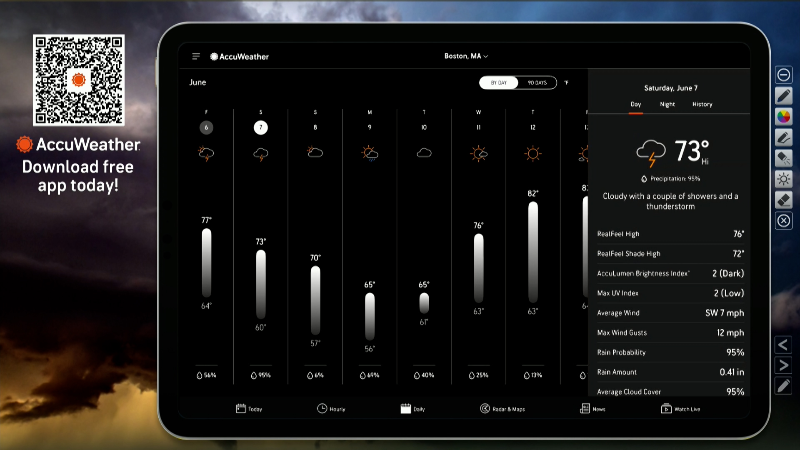
Task: Click the 70° to 57° temperature bar
Action: pos(315,301)
